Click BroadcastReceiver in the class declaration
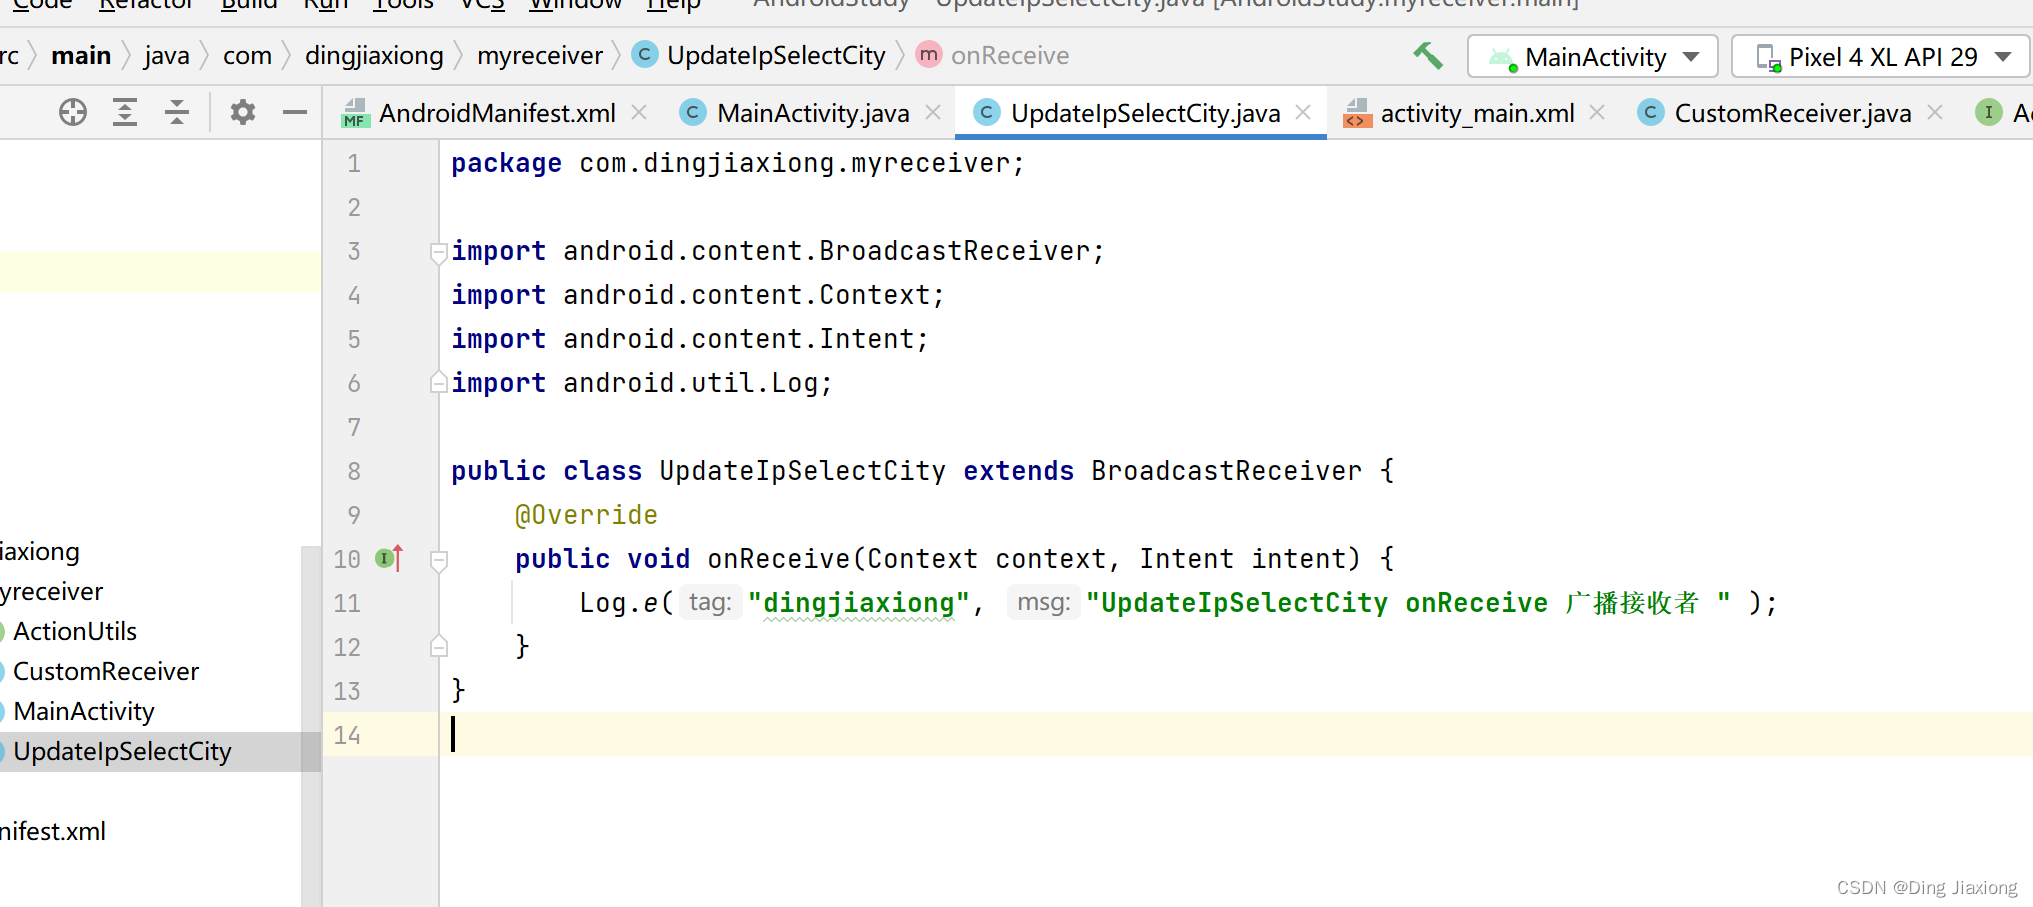 pos(1226,471)
